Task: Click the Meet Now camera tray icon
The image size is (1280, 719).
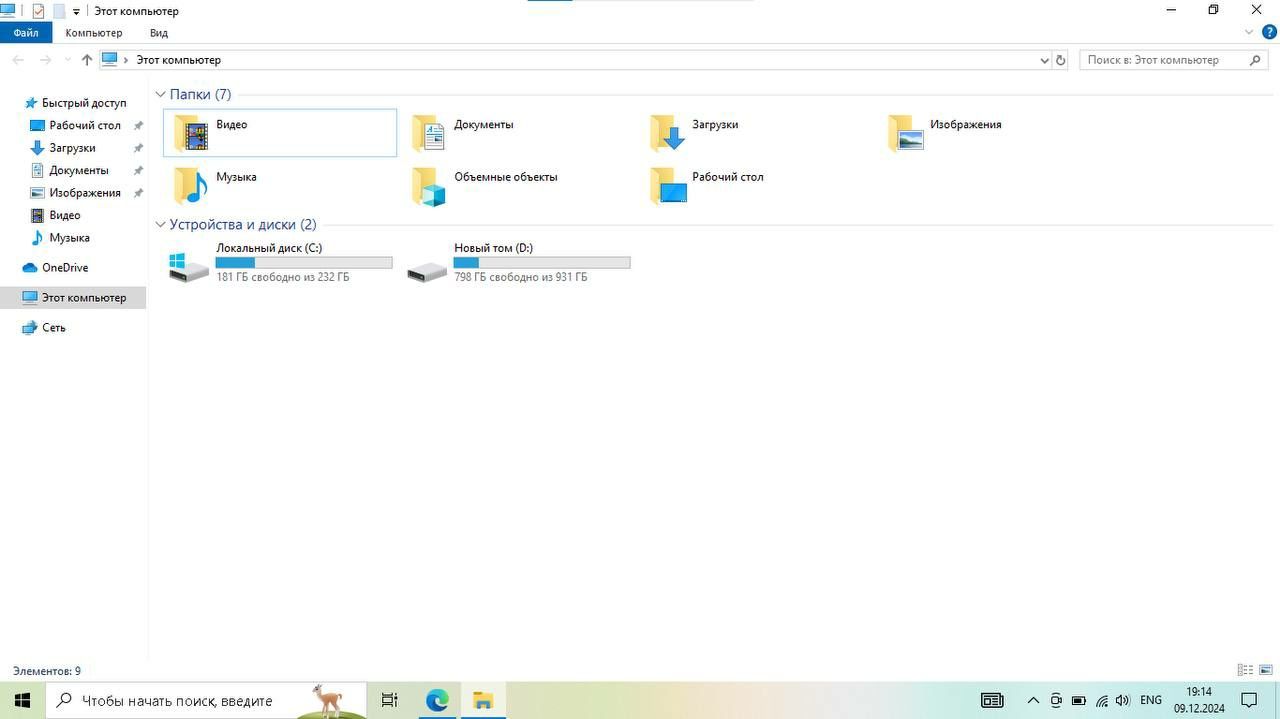Action: pyautogui.click(x=1056, y=700)
